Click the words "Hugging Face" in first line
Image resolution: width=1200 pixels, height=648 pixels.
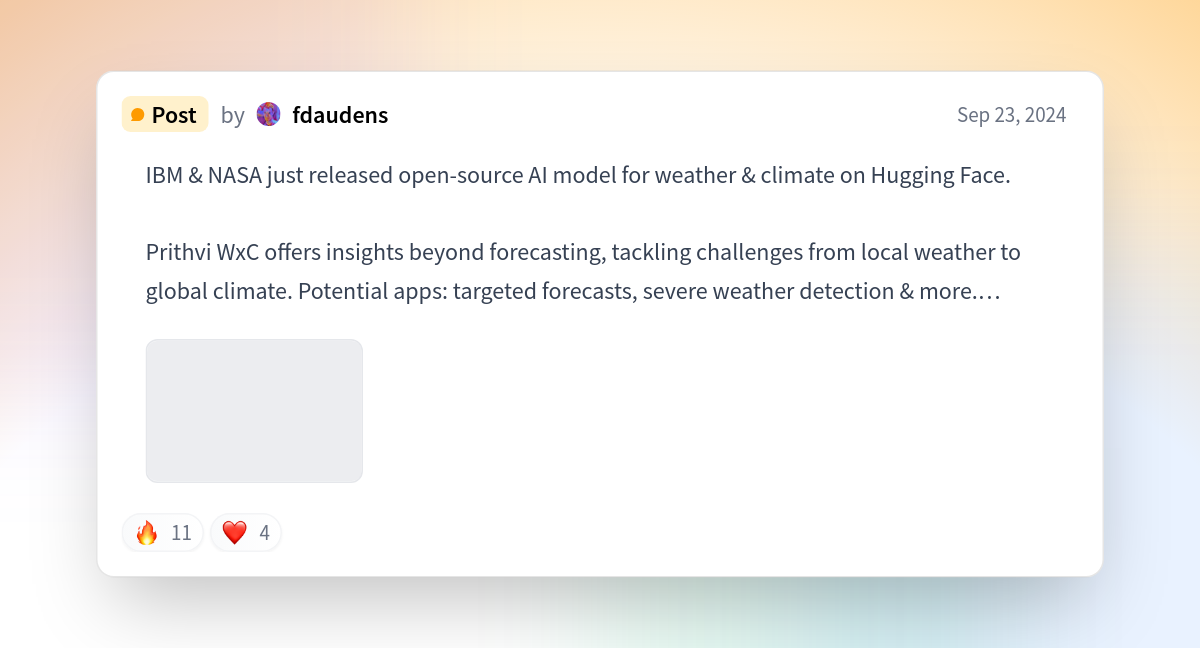938,176
